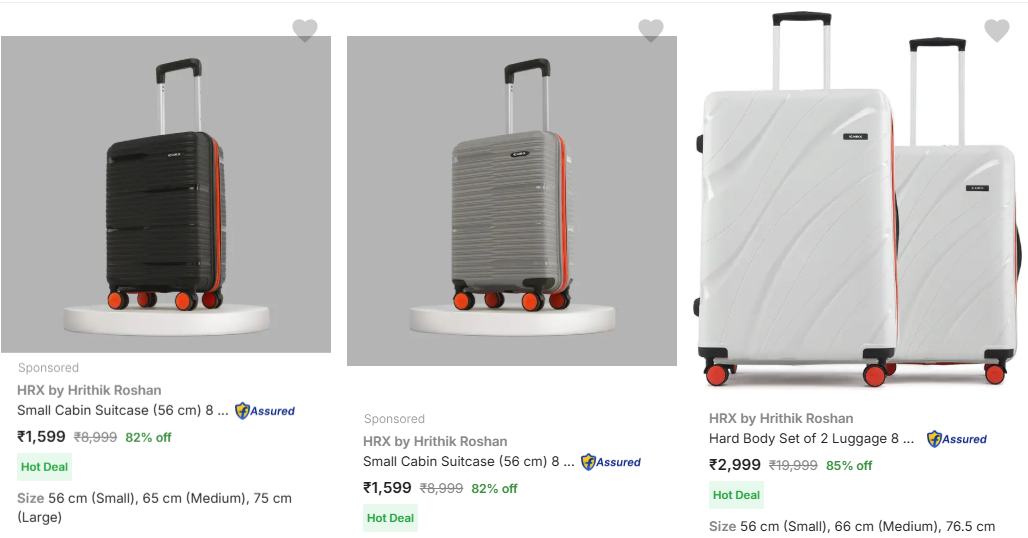This screenshot has width=1028, height=538.
Task: Click the Hot Deal tag under the grey suitcase
Action: (390, 518)
